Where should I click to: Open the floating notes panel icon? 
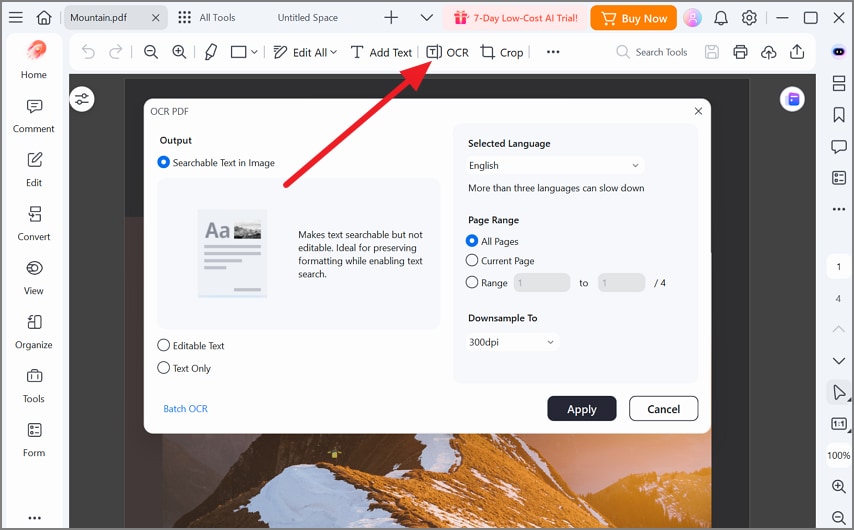pos(792,99)
